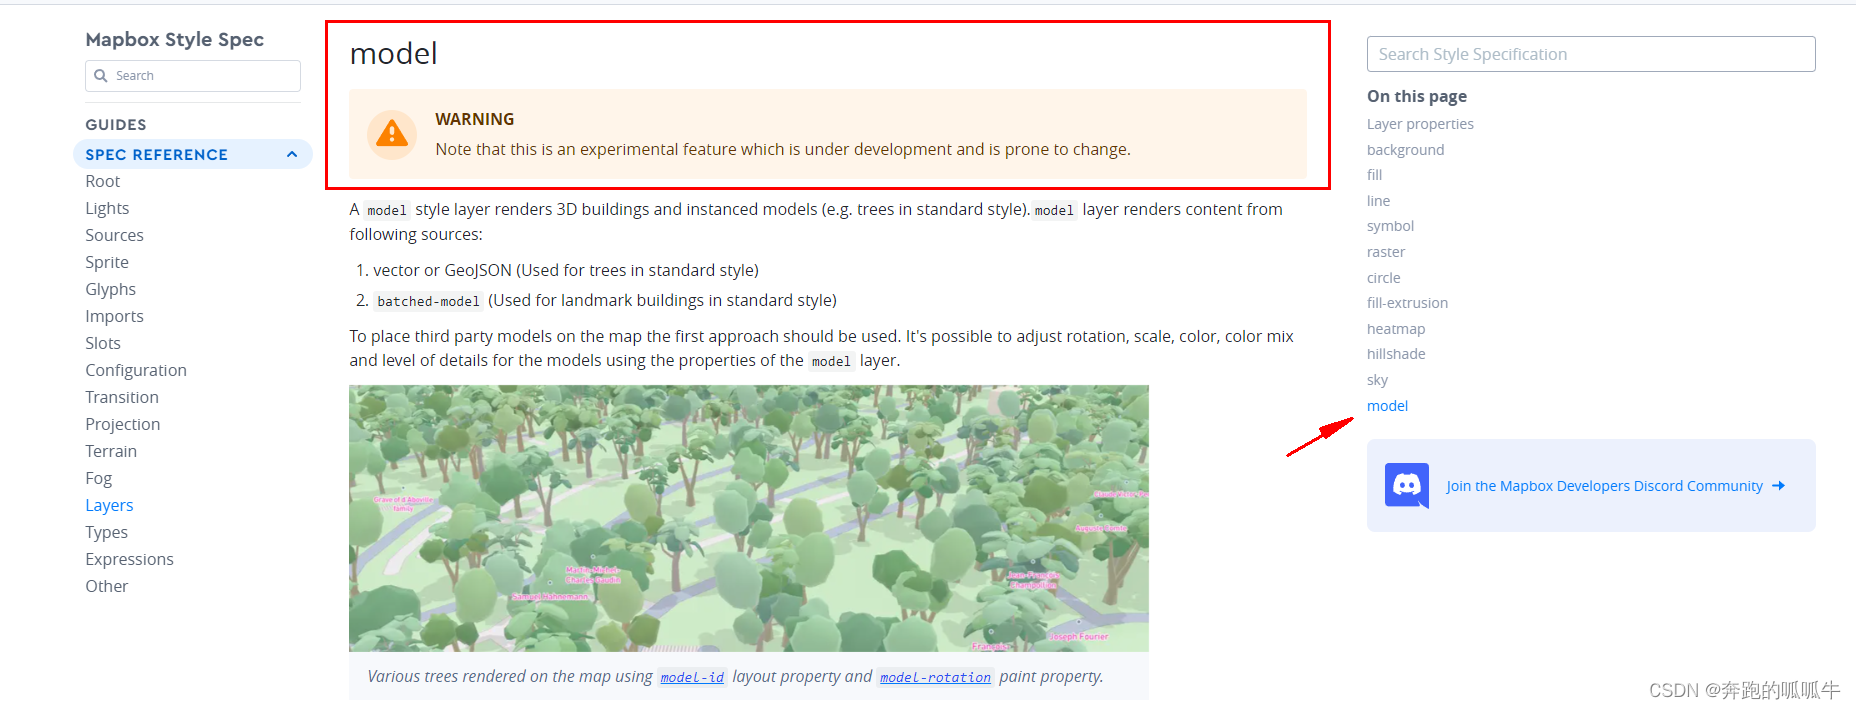Jump to the hillshade section

(1396, 354)
